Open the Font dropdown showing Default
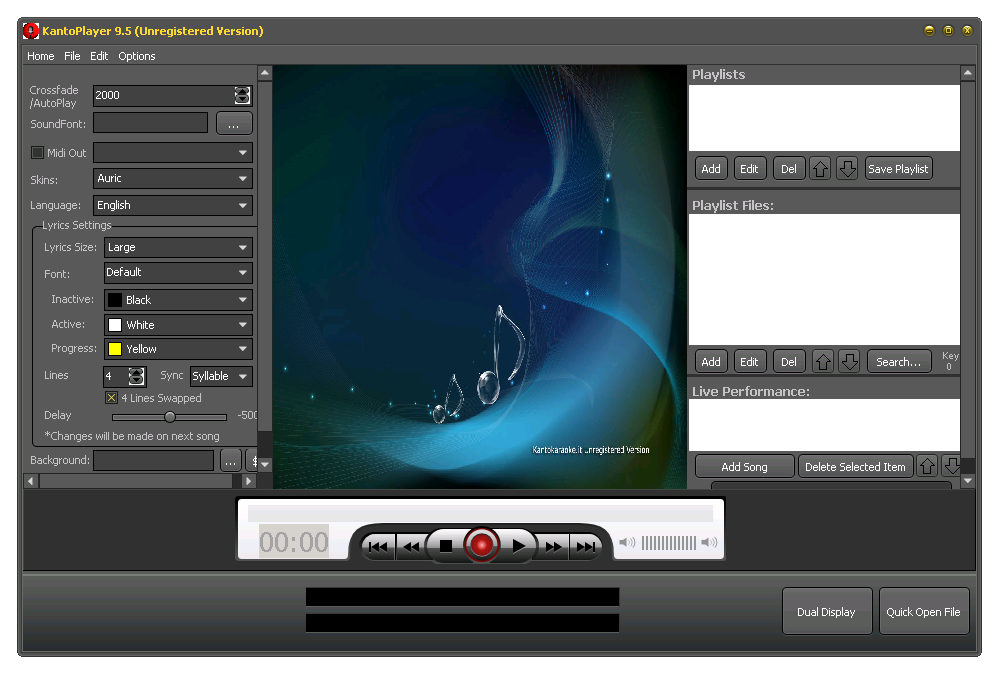This screenshot has height=683, width=1002. pyautogui.click(x=178, y=272)
